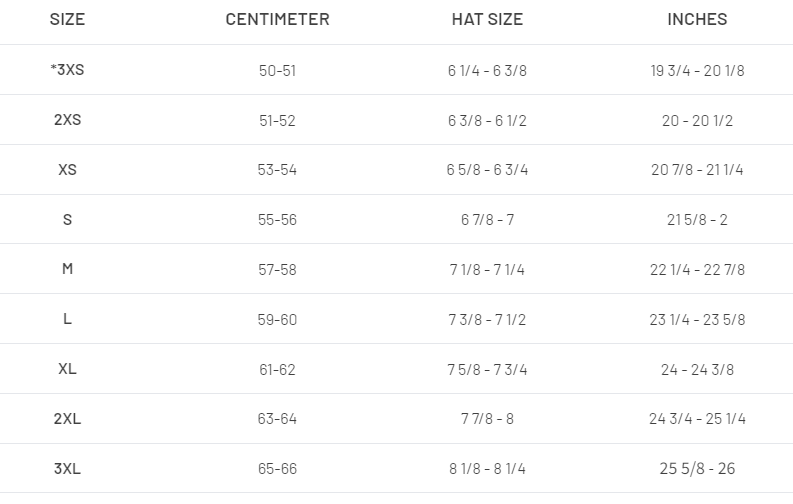
Task: Click the INCHES column header
Action: (x=697, y=19)
